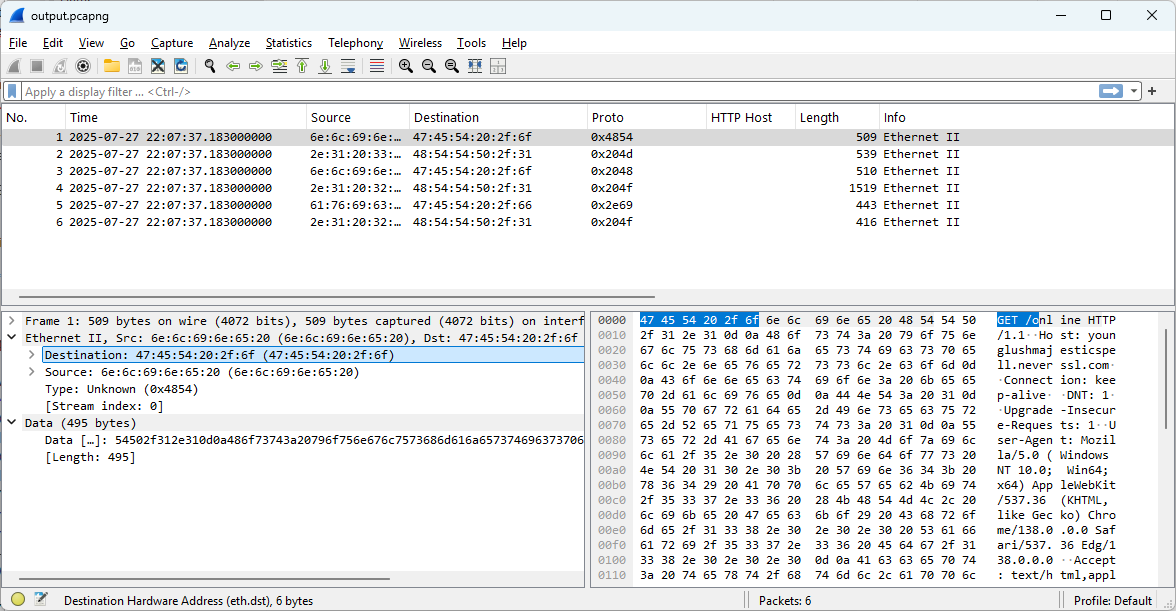1176x611 pixels.
Task: Open the recent display filter dropdown arrow
Action: [x=1133, y=91]
